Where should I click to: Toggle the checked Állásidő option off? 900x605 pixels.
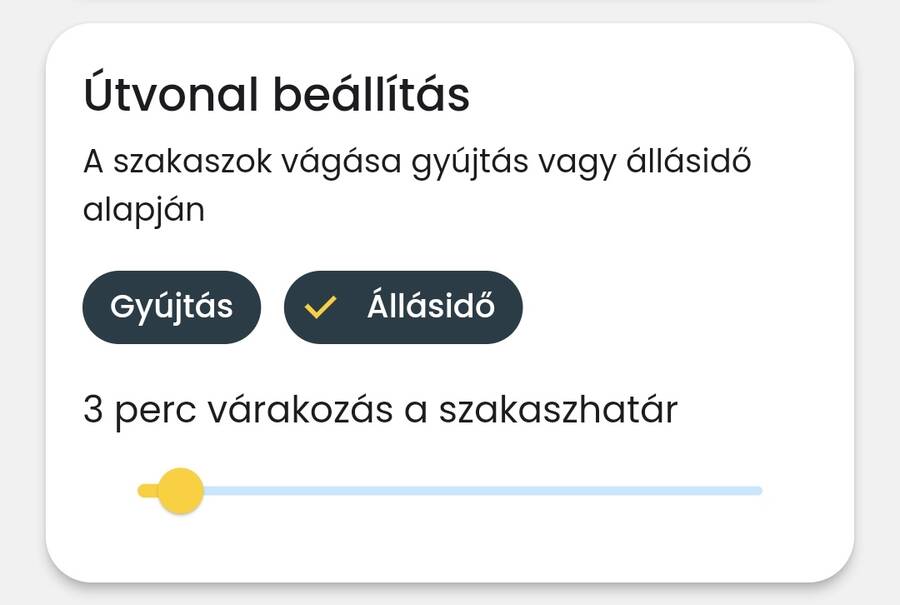403,307
